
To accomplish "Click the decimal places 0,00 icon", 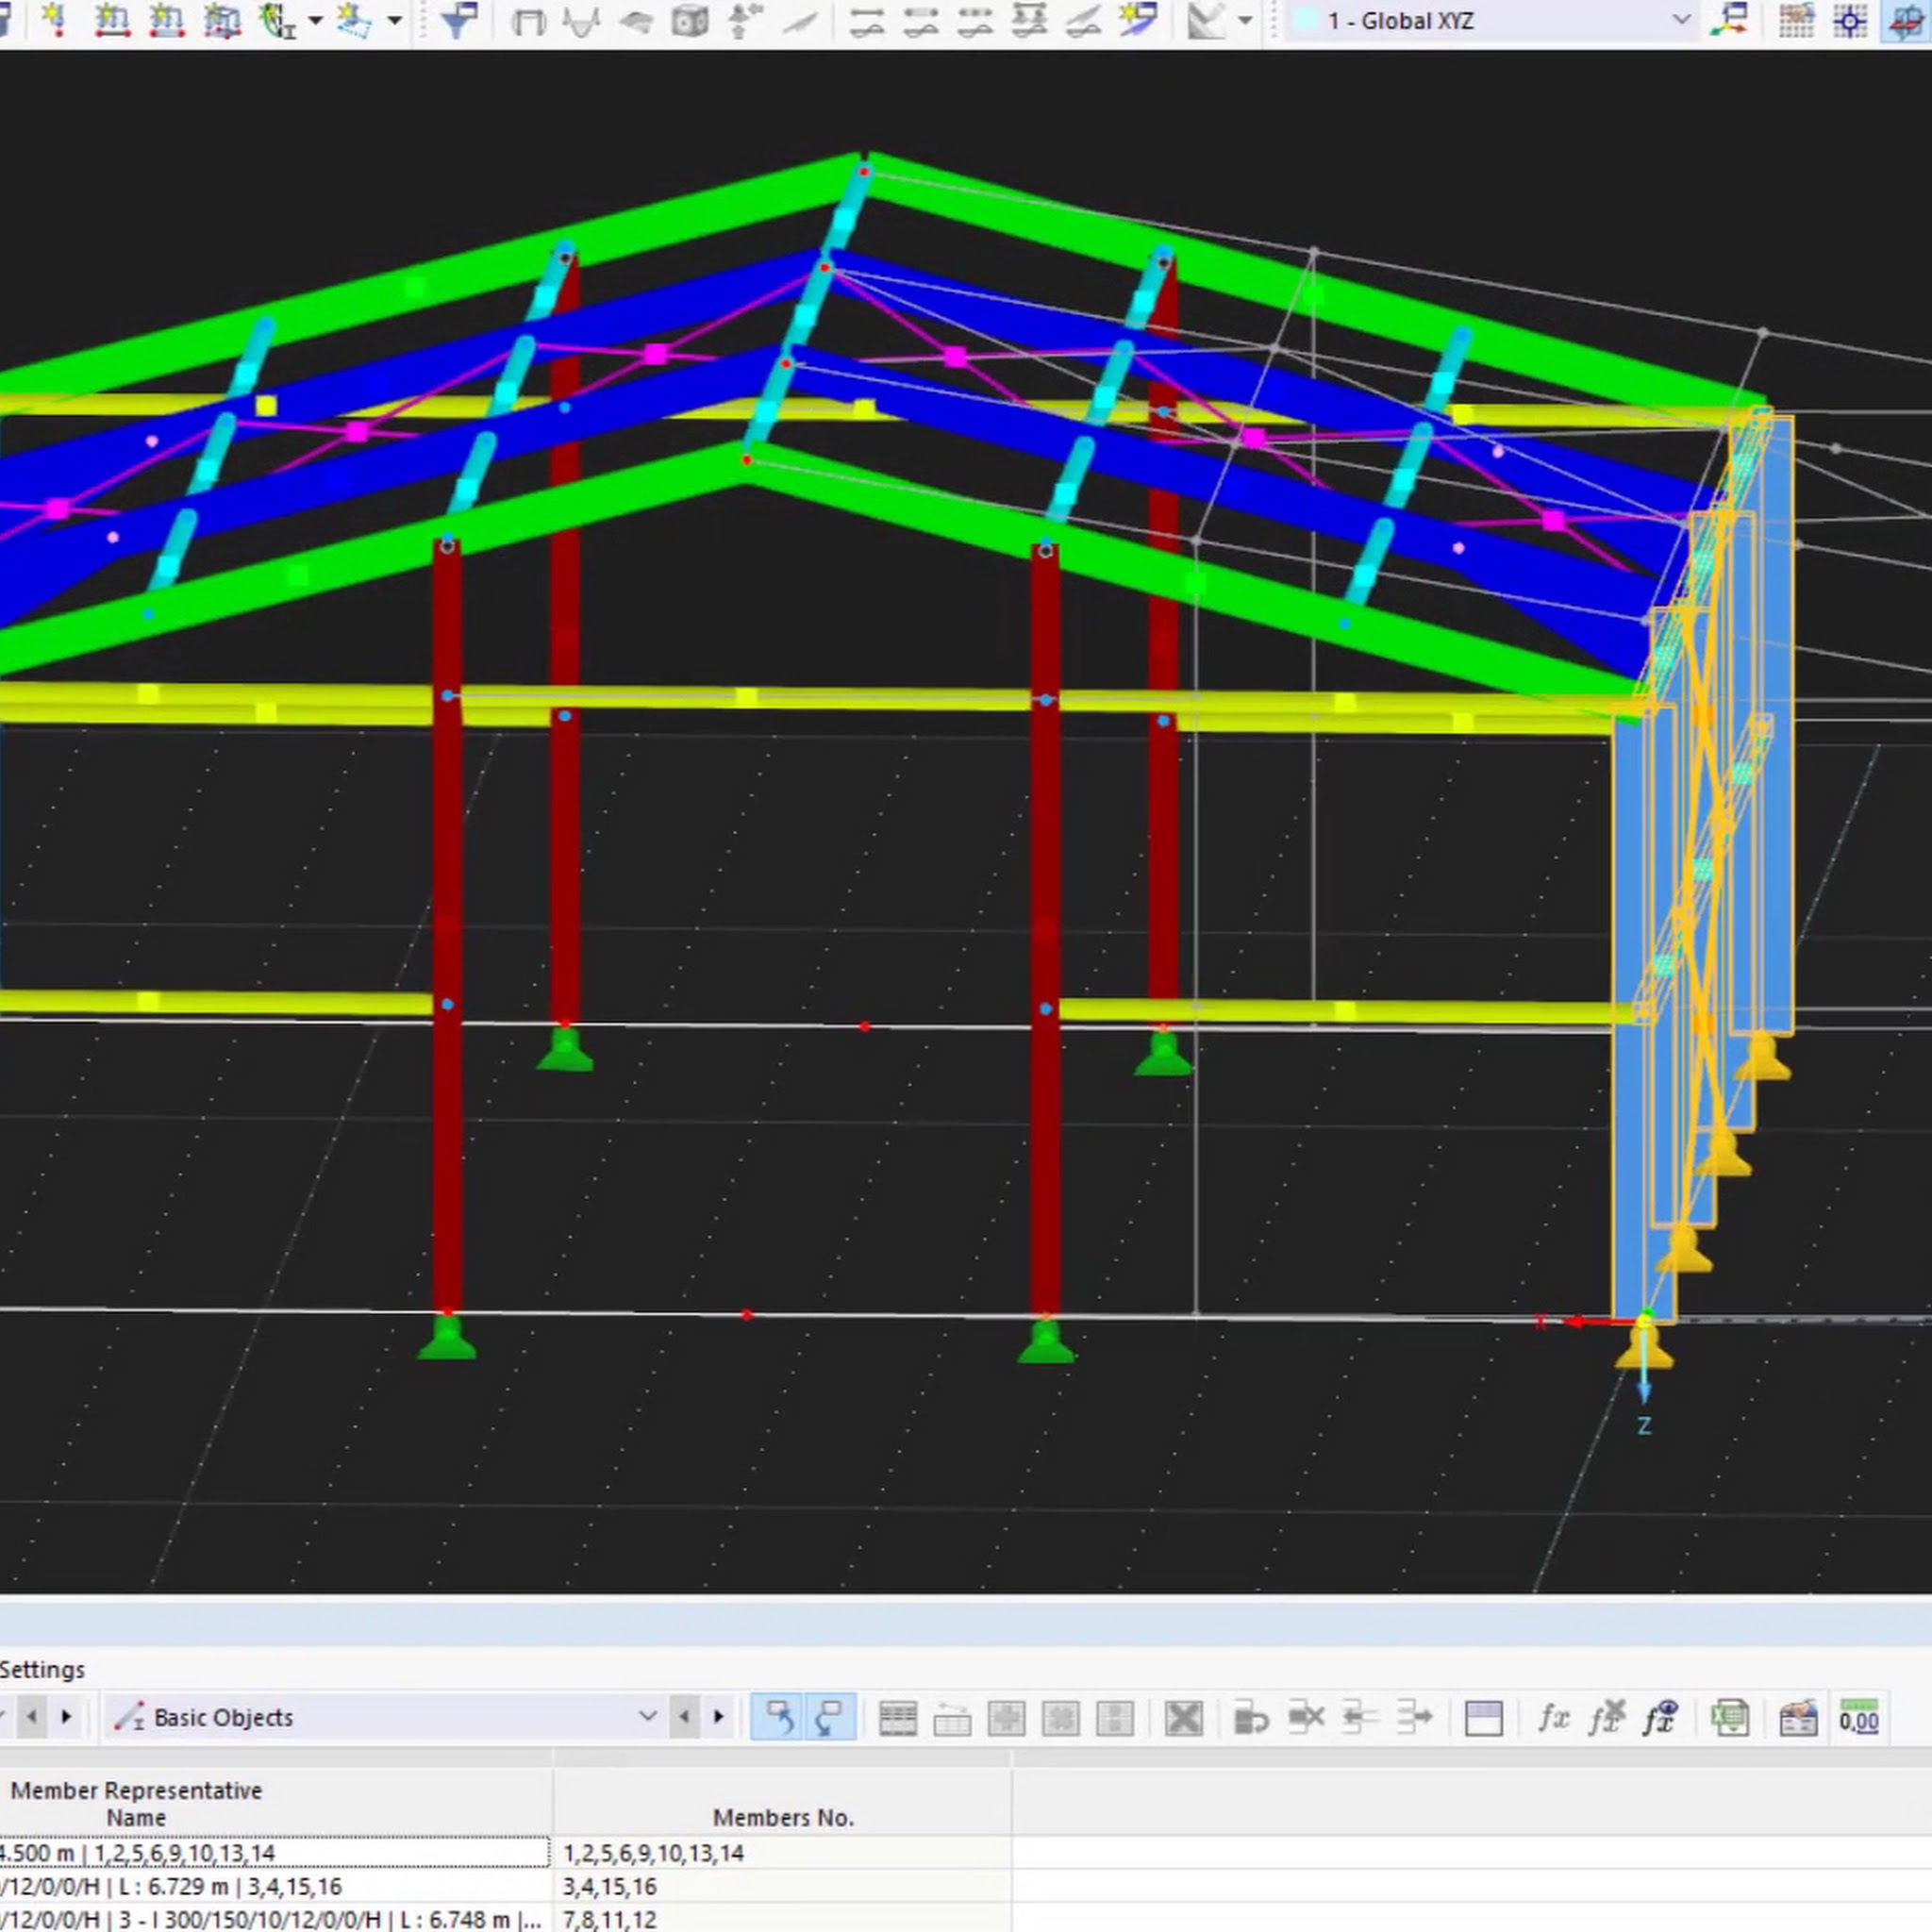I will pyautogui.click(x=1858, y=1718).
